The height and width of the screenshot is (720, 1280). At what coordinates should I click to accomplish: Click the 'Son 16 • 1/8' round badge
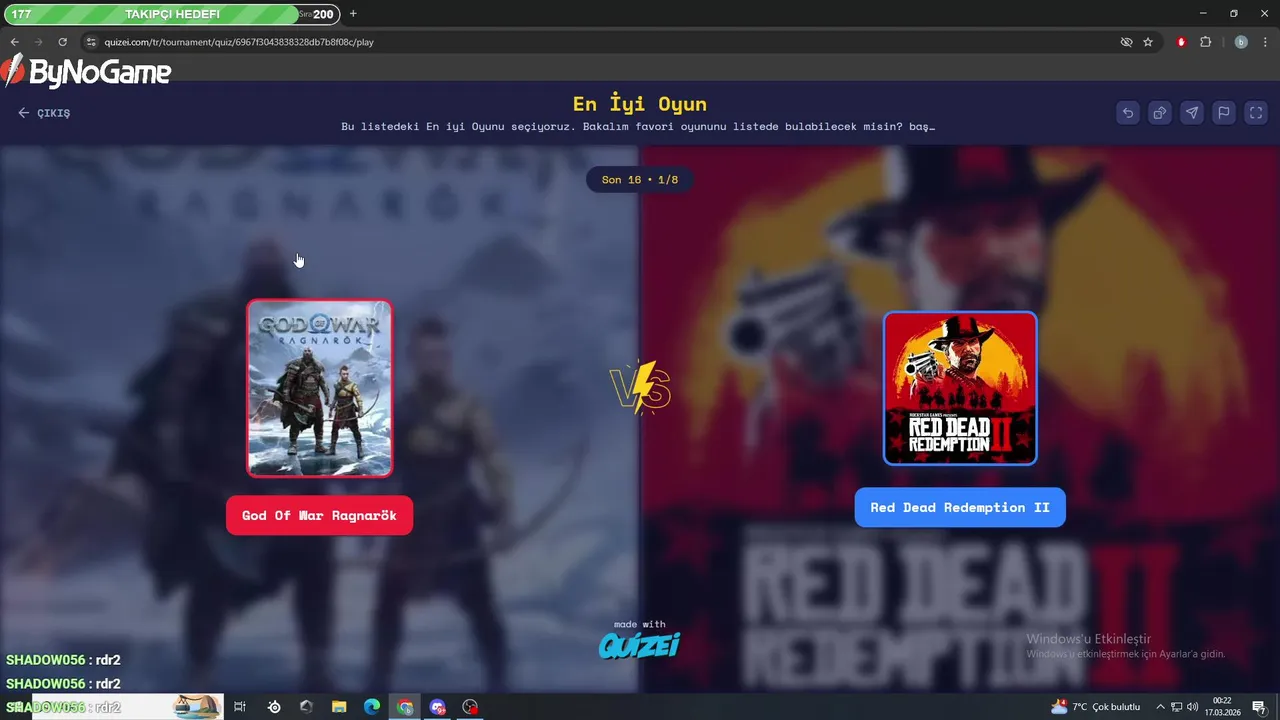pyautogui.click(x=640, y=180)
